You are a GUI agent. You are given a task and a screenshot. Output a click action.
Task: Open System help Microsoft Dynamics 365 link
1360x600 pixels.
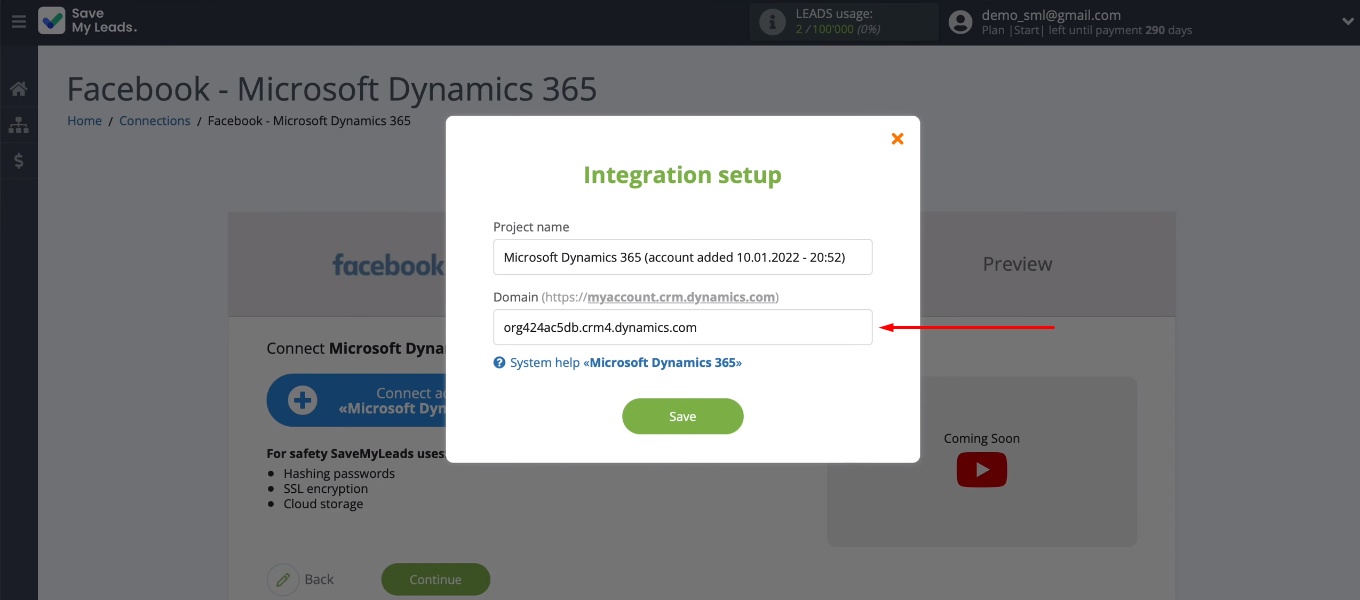click(x=626, y=362)
